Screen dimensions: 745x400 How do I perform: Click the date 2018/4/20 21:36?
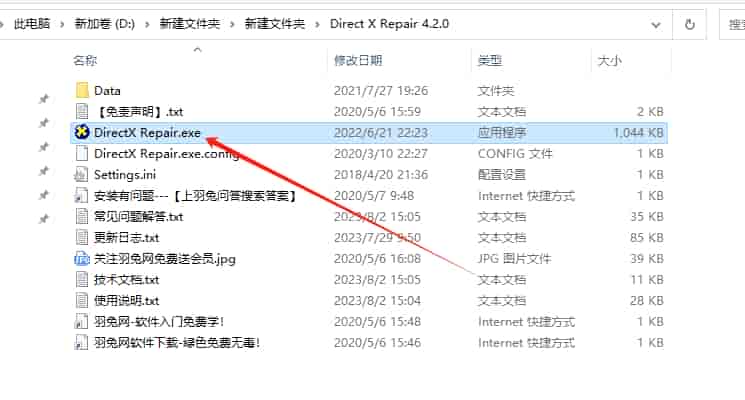pyautogui.click(x=381, y=174)
